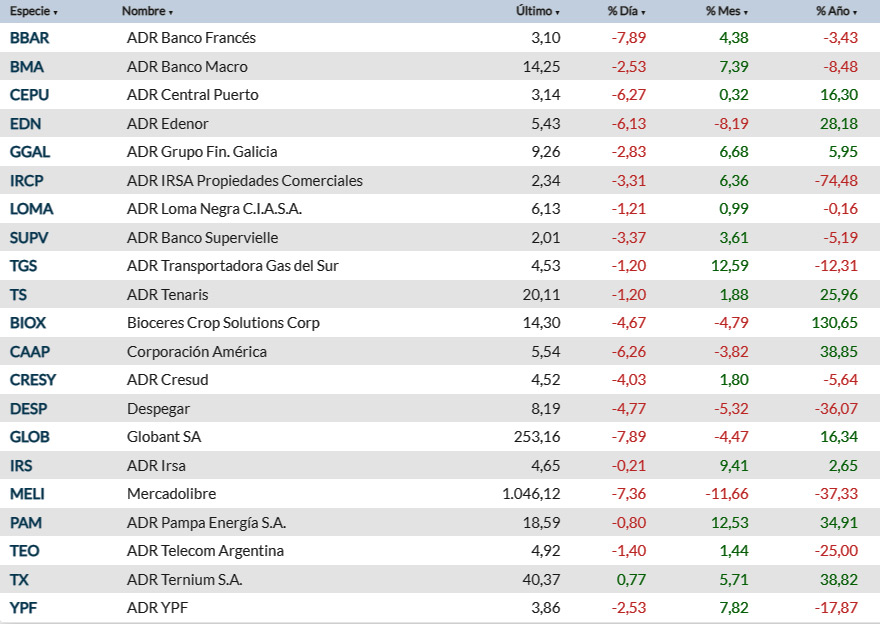Select the name ADR Telecom Argentina
The width and height of the screenshot is (880, 624).
(x=205, y=551)
